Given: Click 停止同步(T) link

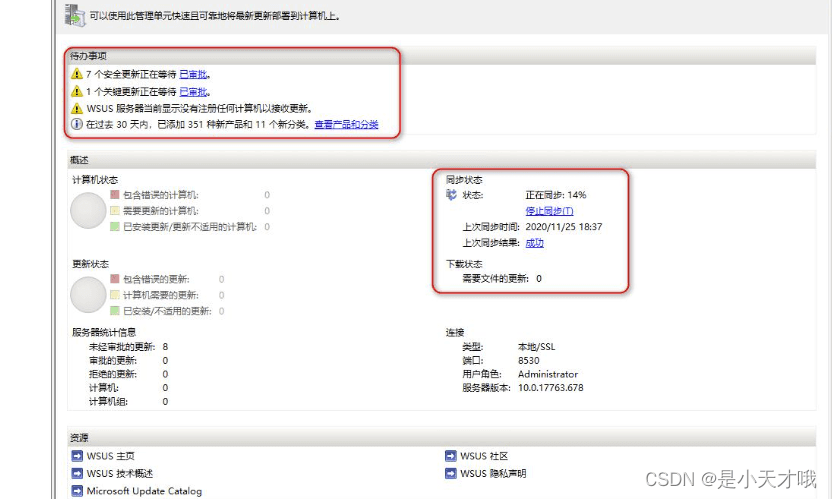Looking at the screenshot, I should (x=549, y=211).
